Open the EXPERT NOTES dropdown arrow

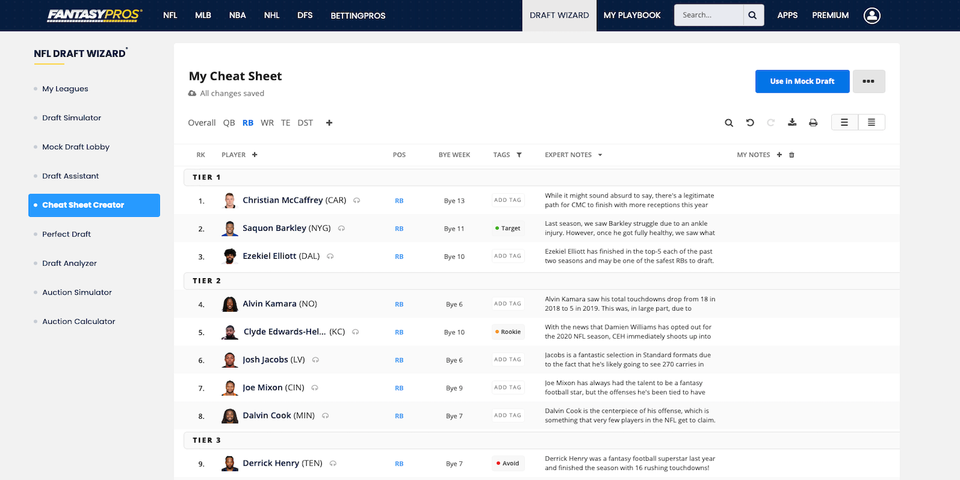coord(600,155)
